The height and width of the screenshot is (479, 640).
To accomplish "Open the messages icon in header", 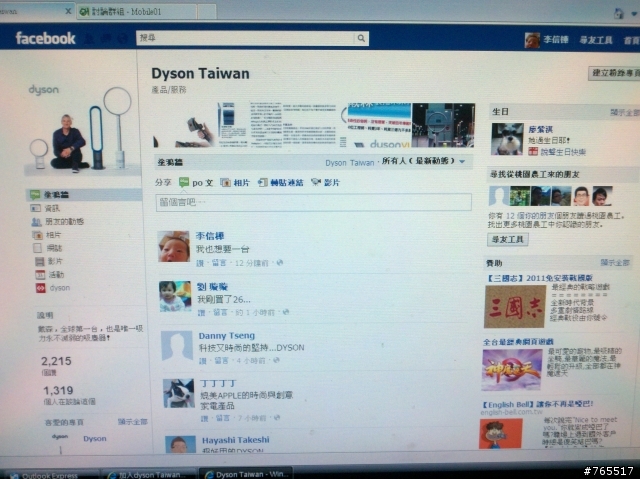I will 106,39.
